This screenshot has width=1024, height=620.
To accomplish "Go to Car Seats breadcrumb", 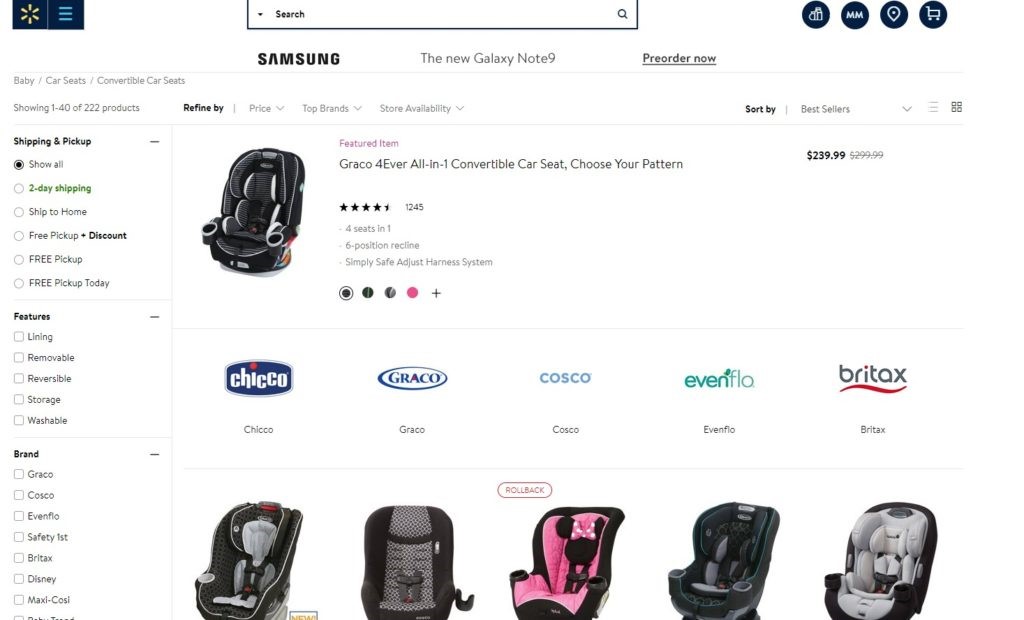I will tap(65, 80).
